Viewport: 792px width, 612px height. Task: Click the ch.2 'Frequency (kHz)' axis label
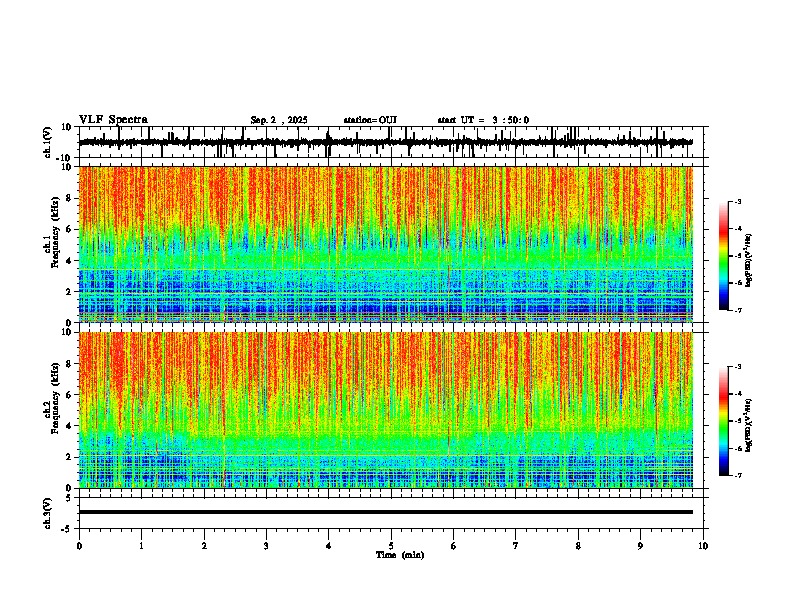[x=55, y=398]
